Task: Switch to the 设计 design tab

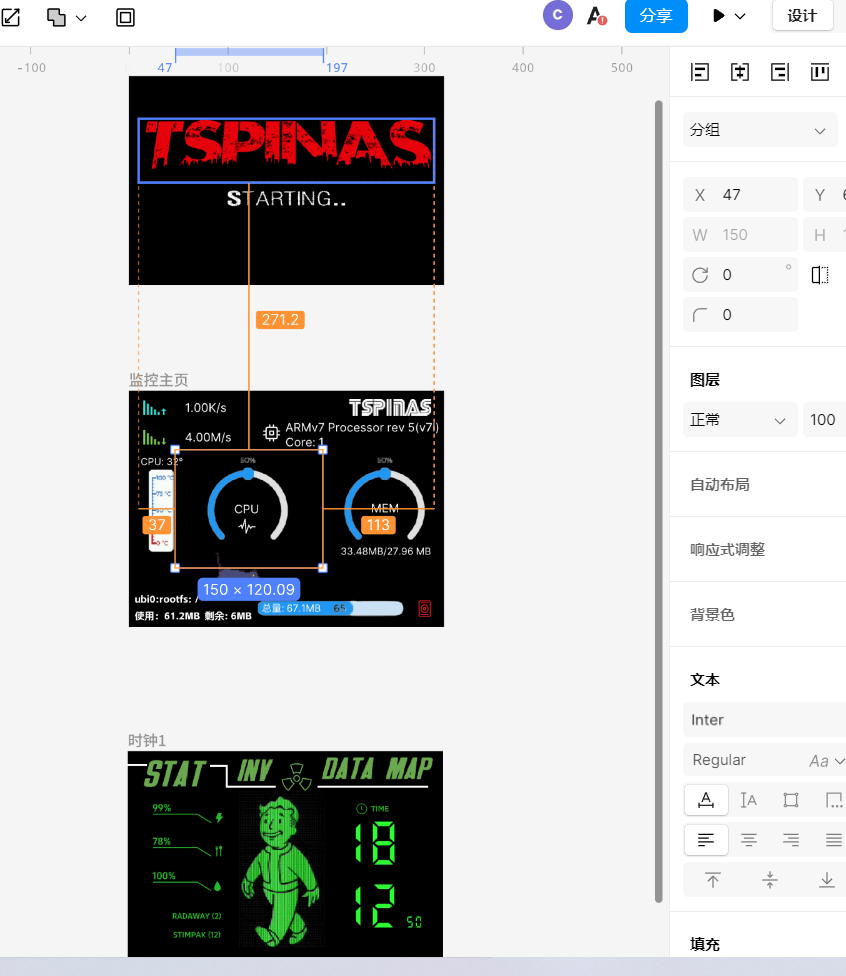Action: [802, 16]
